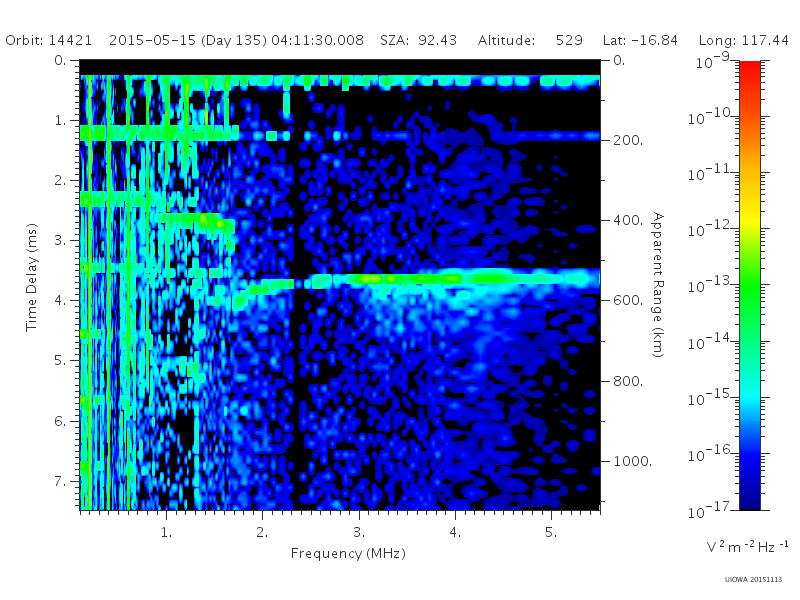
Task: Click the '4.' tick on time delay axis
Action: (60, 301)
